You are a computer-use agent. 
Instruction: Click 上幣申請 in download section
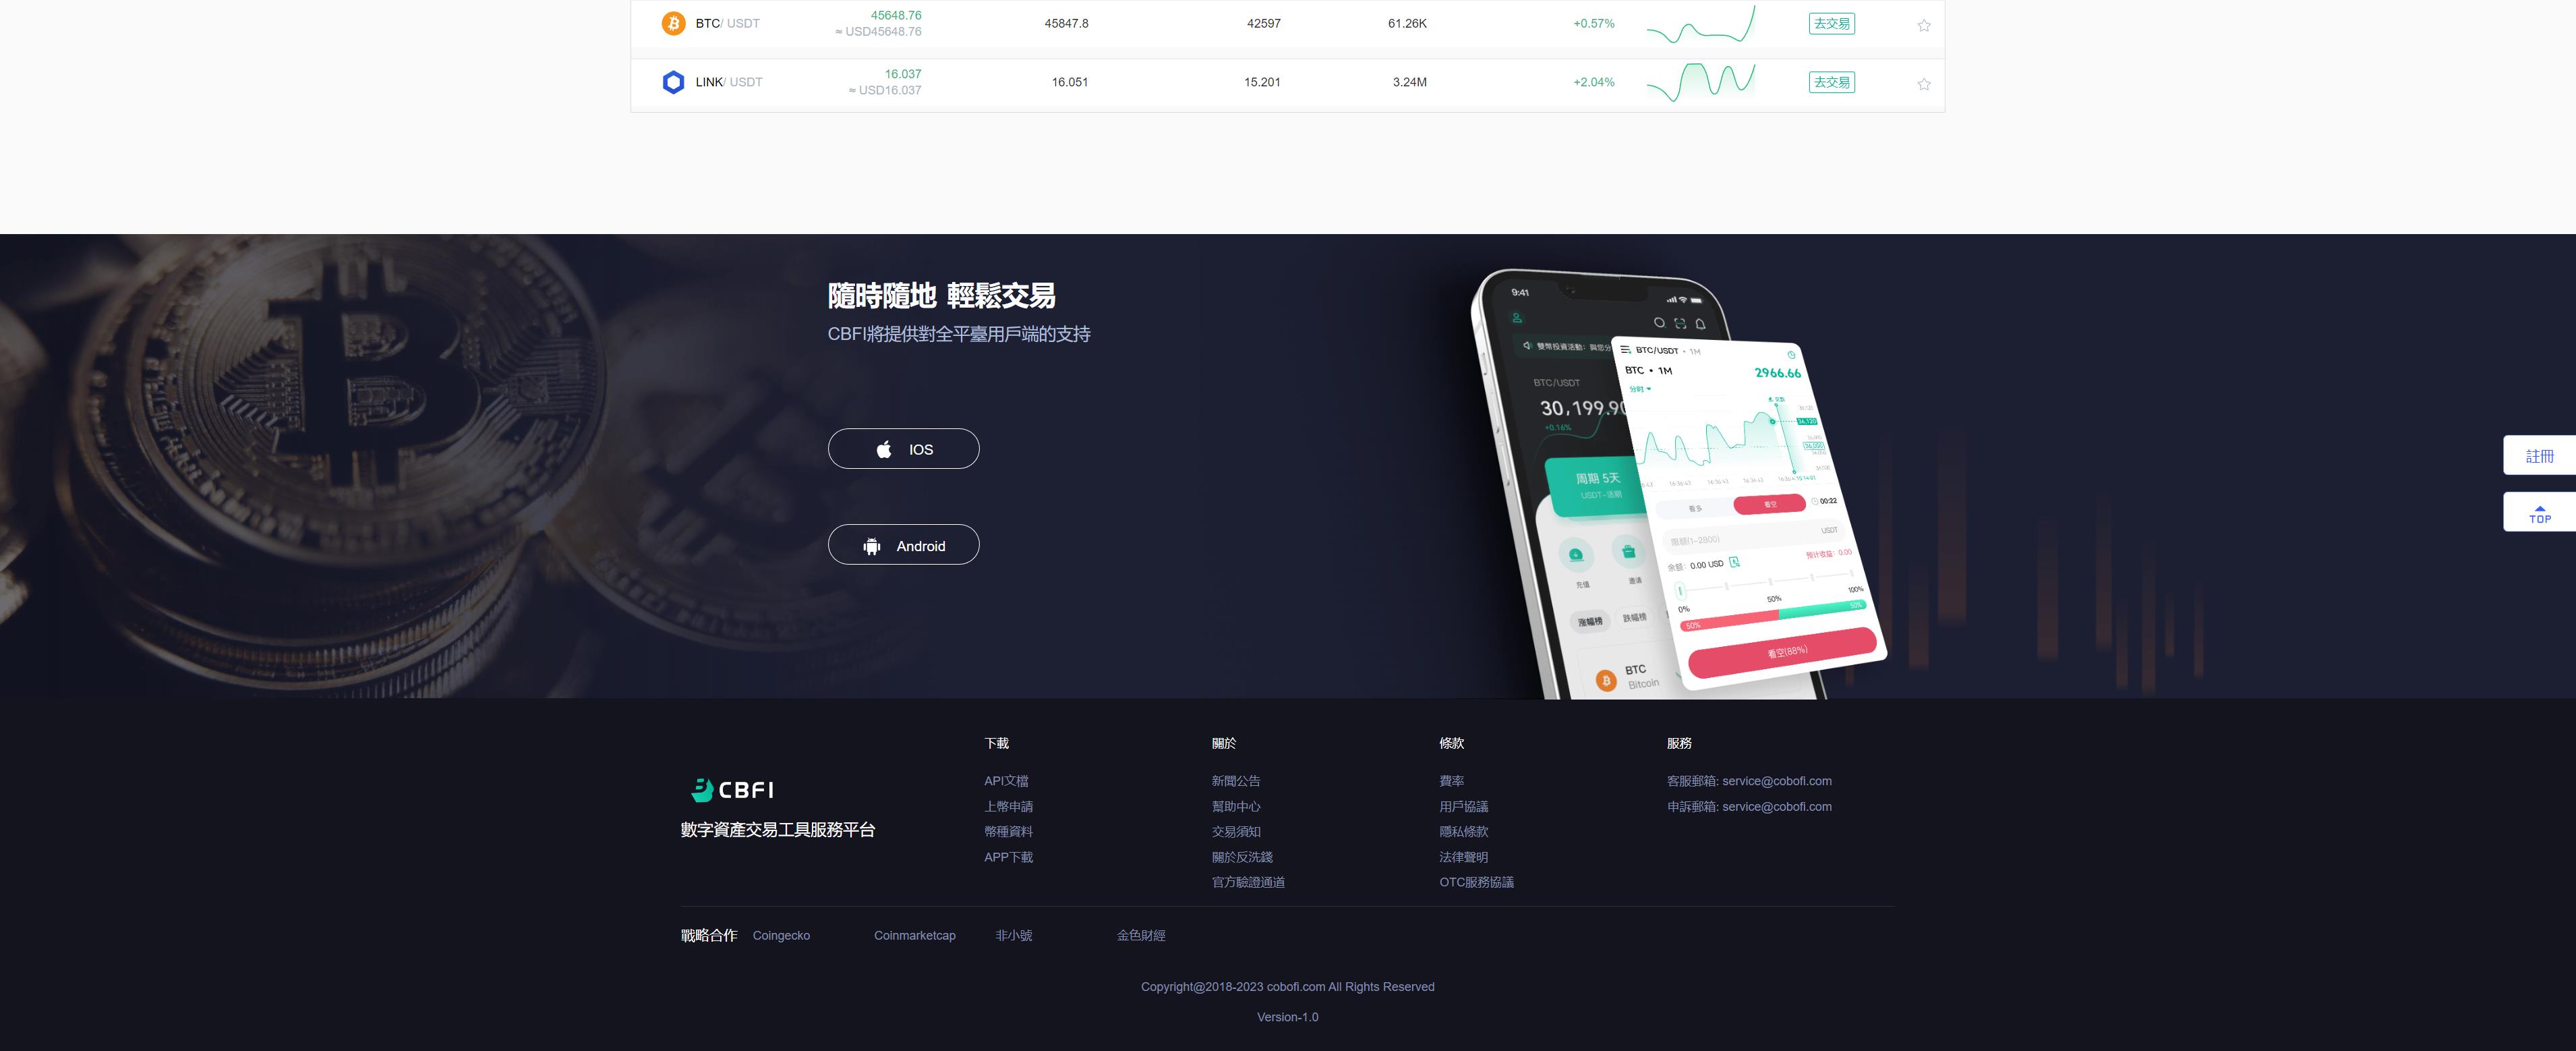[x=1009, y=806]
